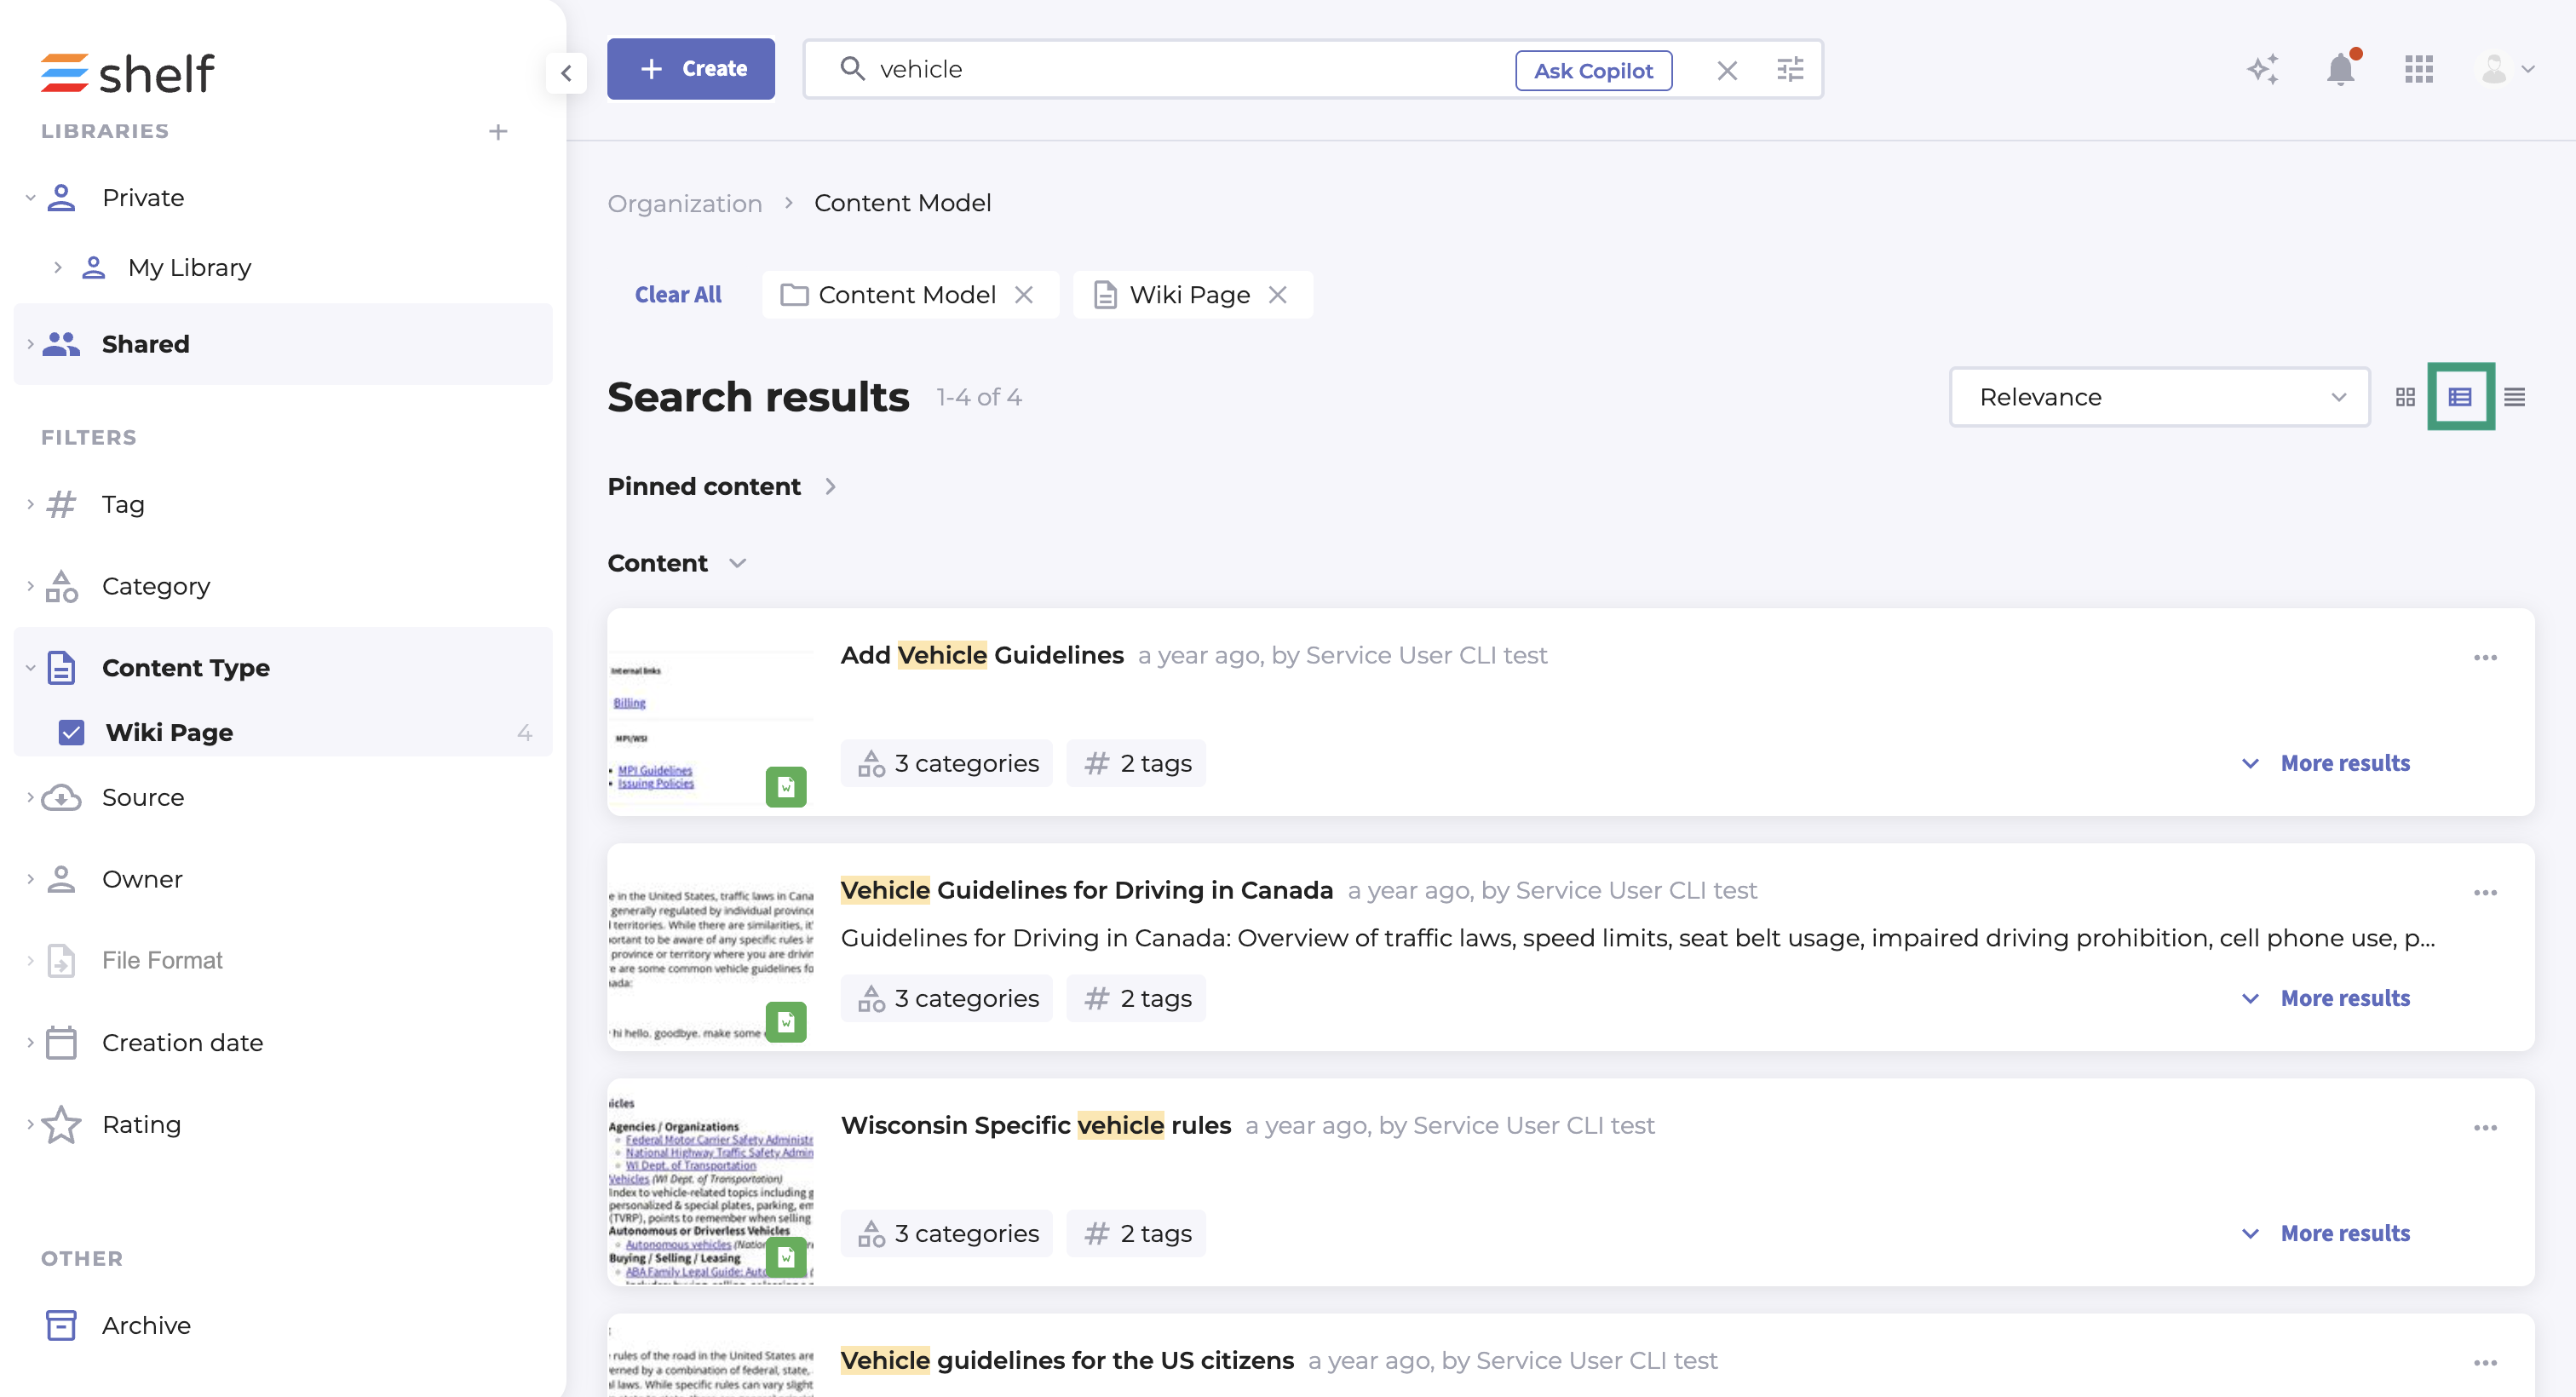Click the AI sparkle icon
This screenshot has height=1397, width=2576.
click(2263, 70)
